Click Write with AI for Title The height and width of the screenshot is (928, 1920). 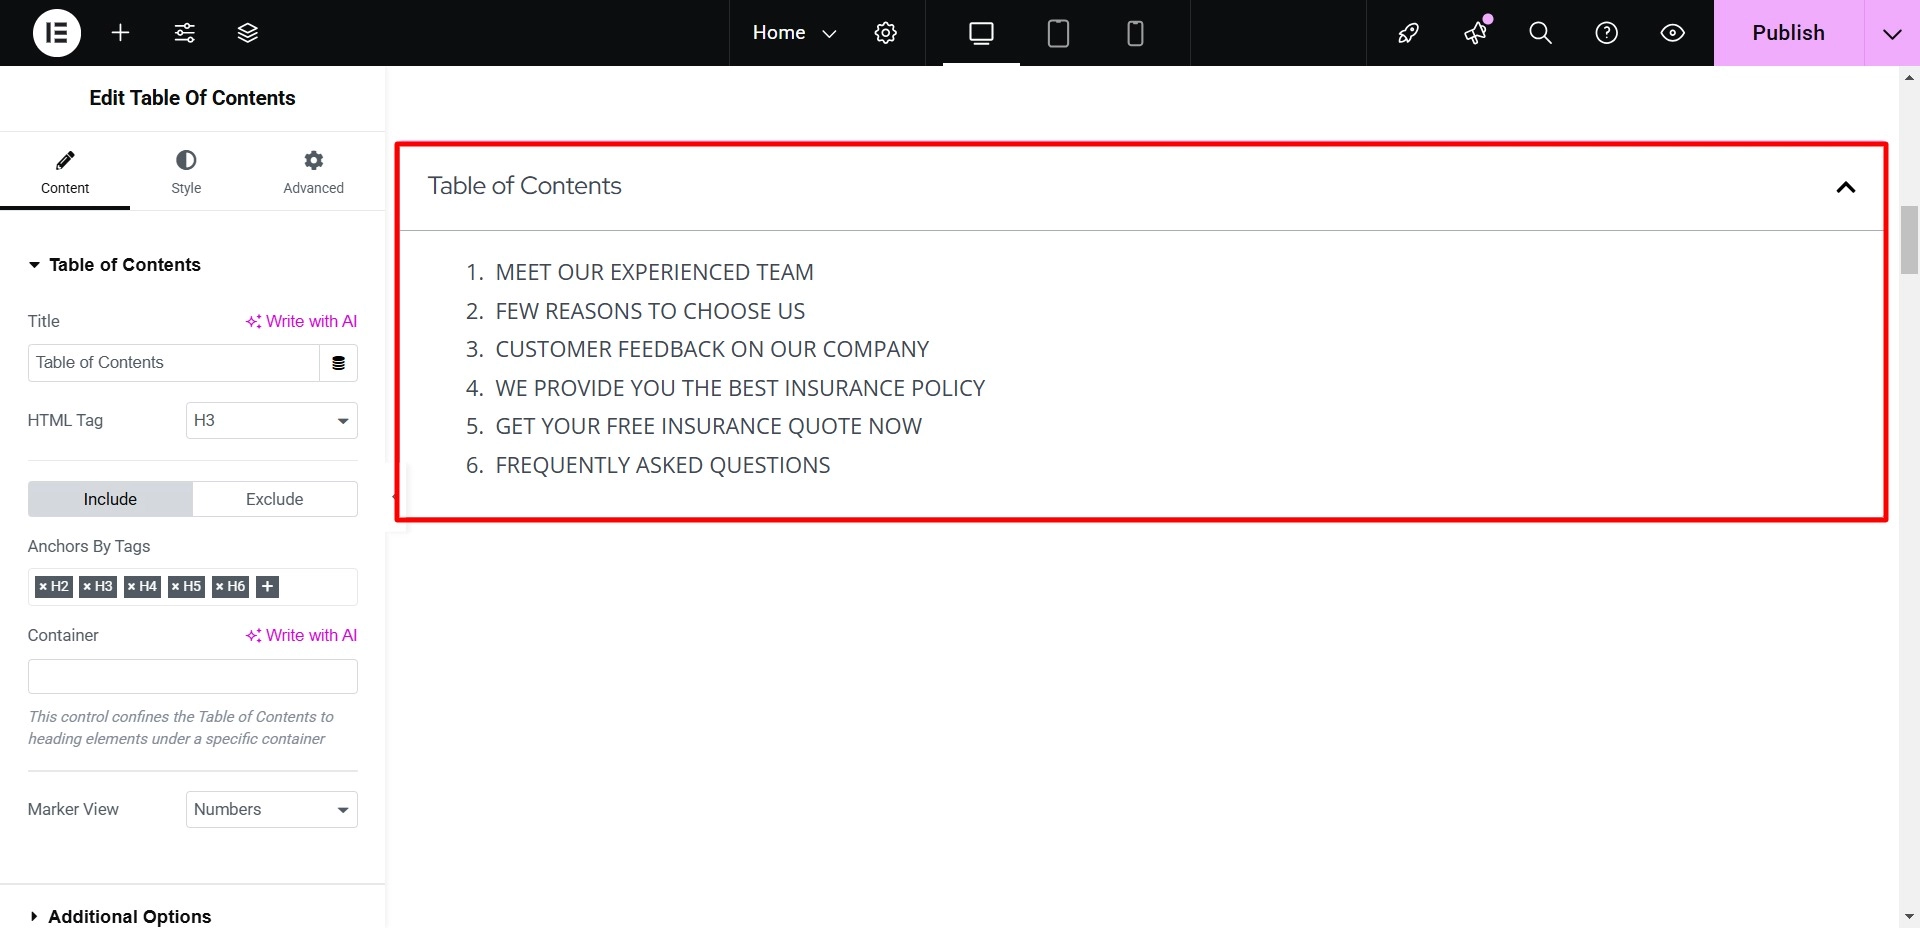[301, 321]
